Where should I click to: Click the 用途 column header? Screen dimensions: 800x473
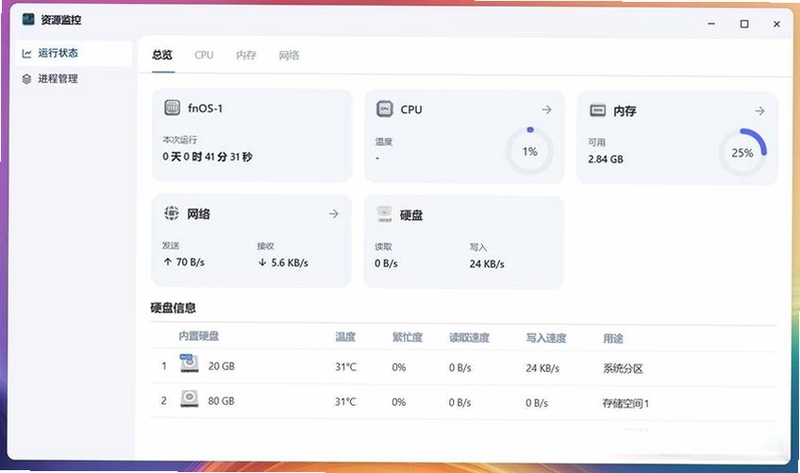point(613,339)
